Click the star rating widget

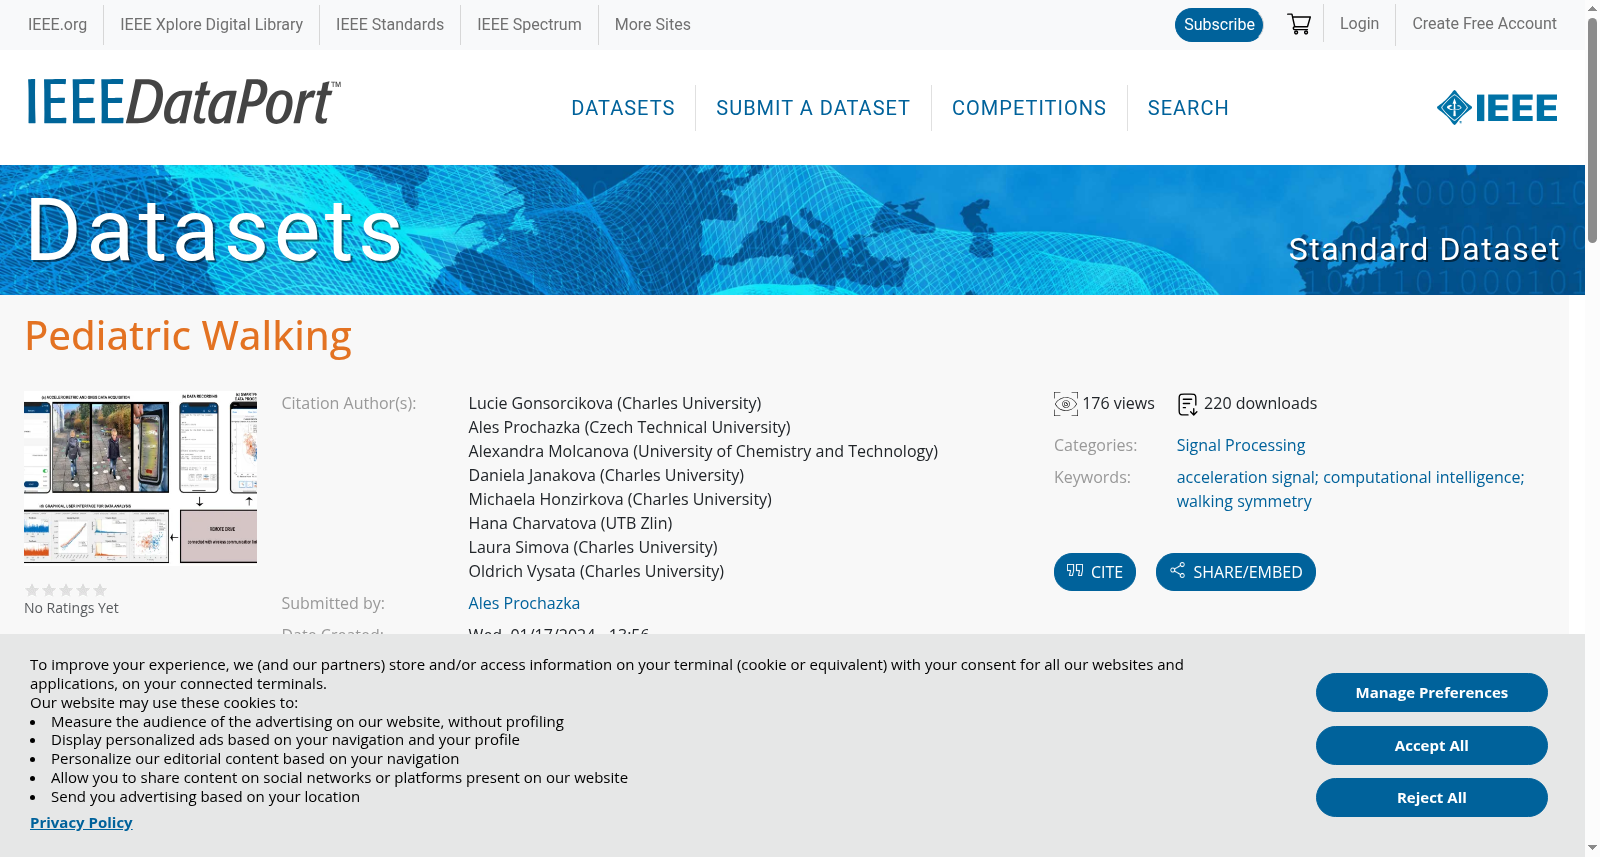tap(66, 590)
